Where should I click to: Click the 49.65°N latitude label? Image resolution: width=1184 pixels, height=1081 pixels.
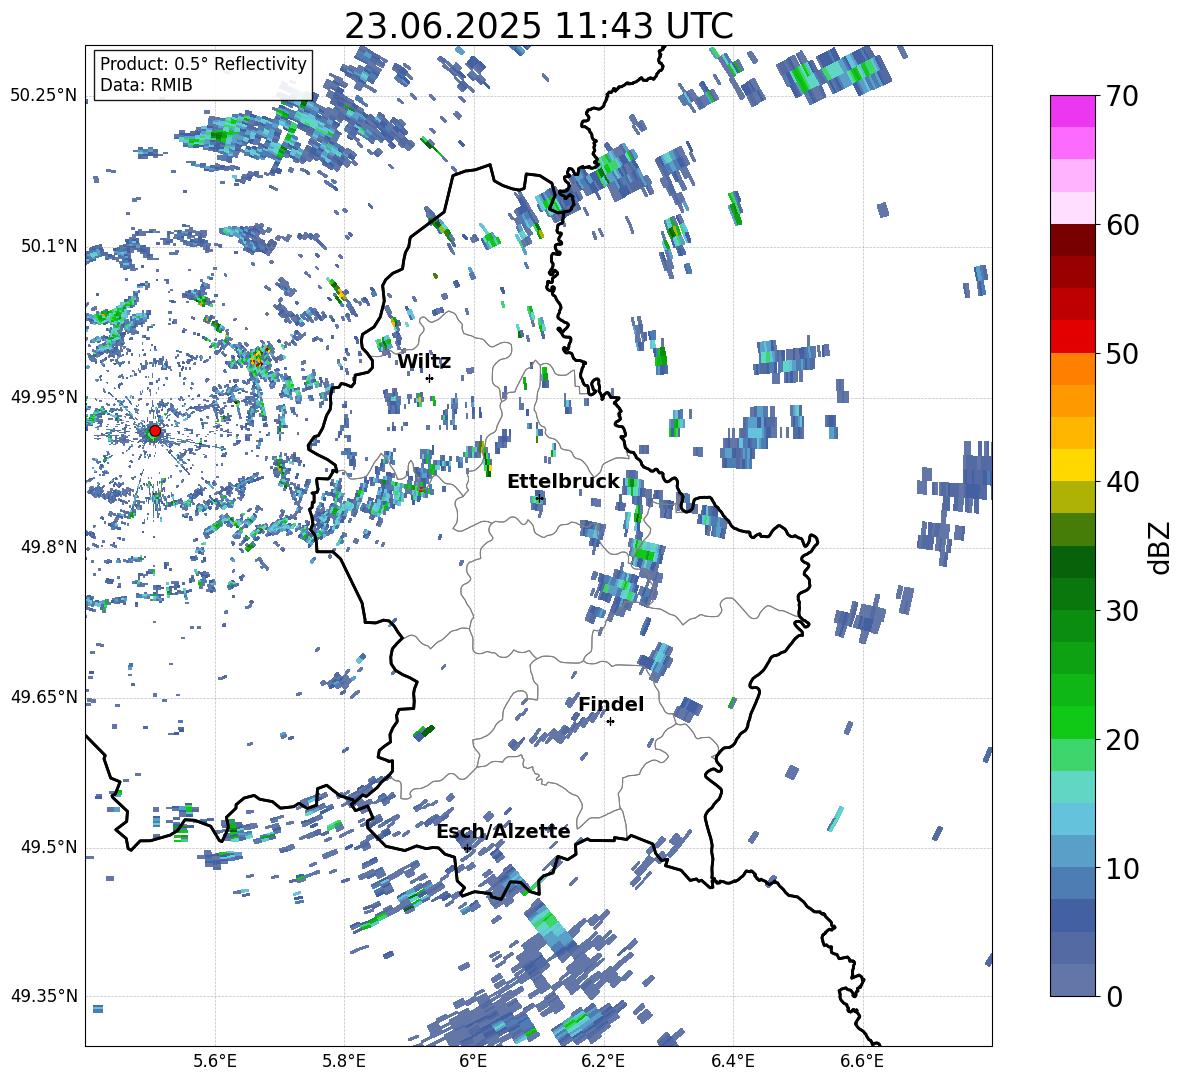click(44, 696)
